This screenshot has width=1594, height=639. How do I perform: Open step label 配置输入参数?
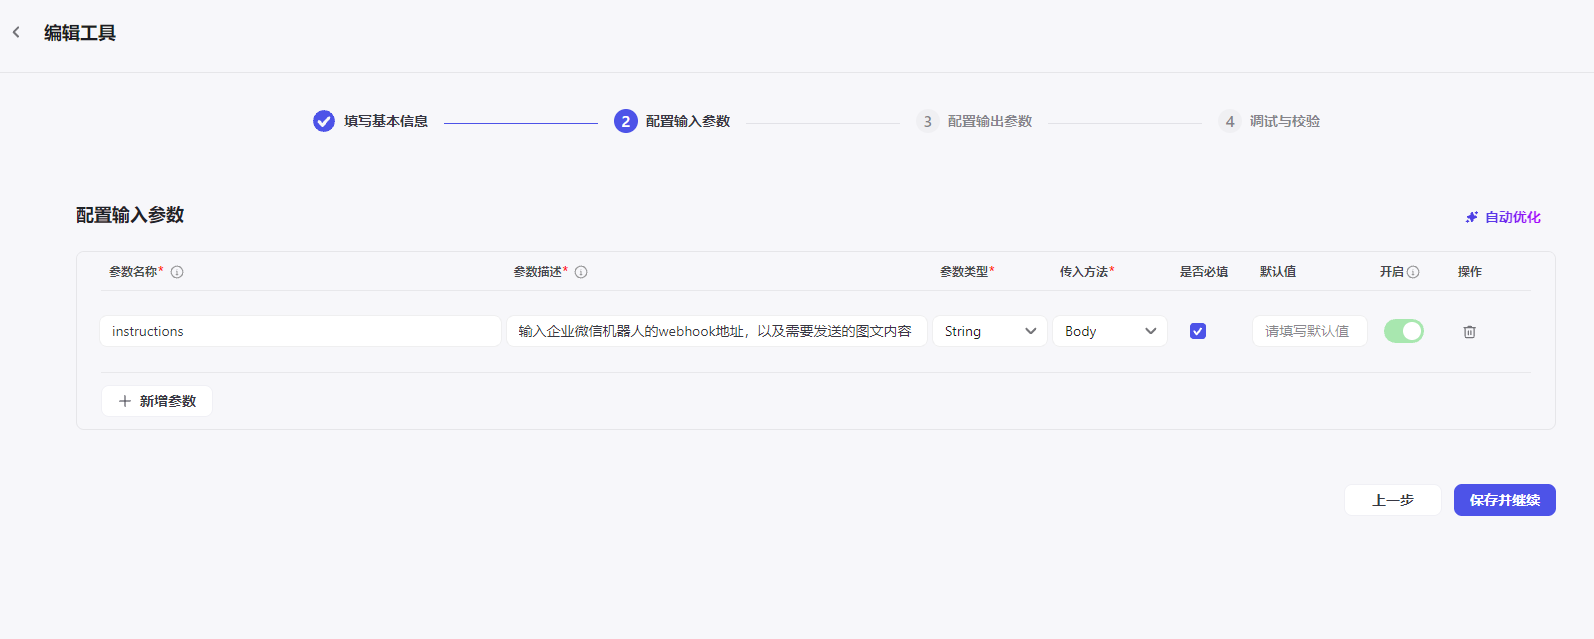click(x=688, y=121)
